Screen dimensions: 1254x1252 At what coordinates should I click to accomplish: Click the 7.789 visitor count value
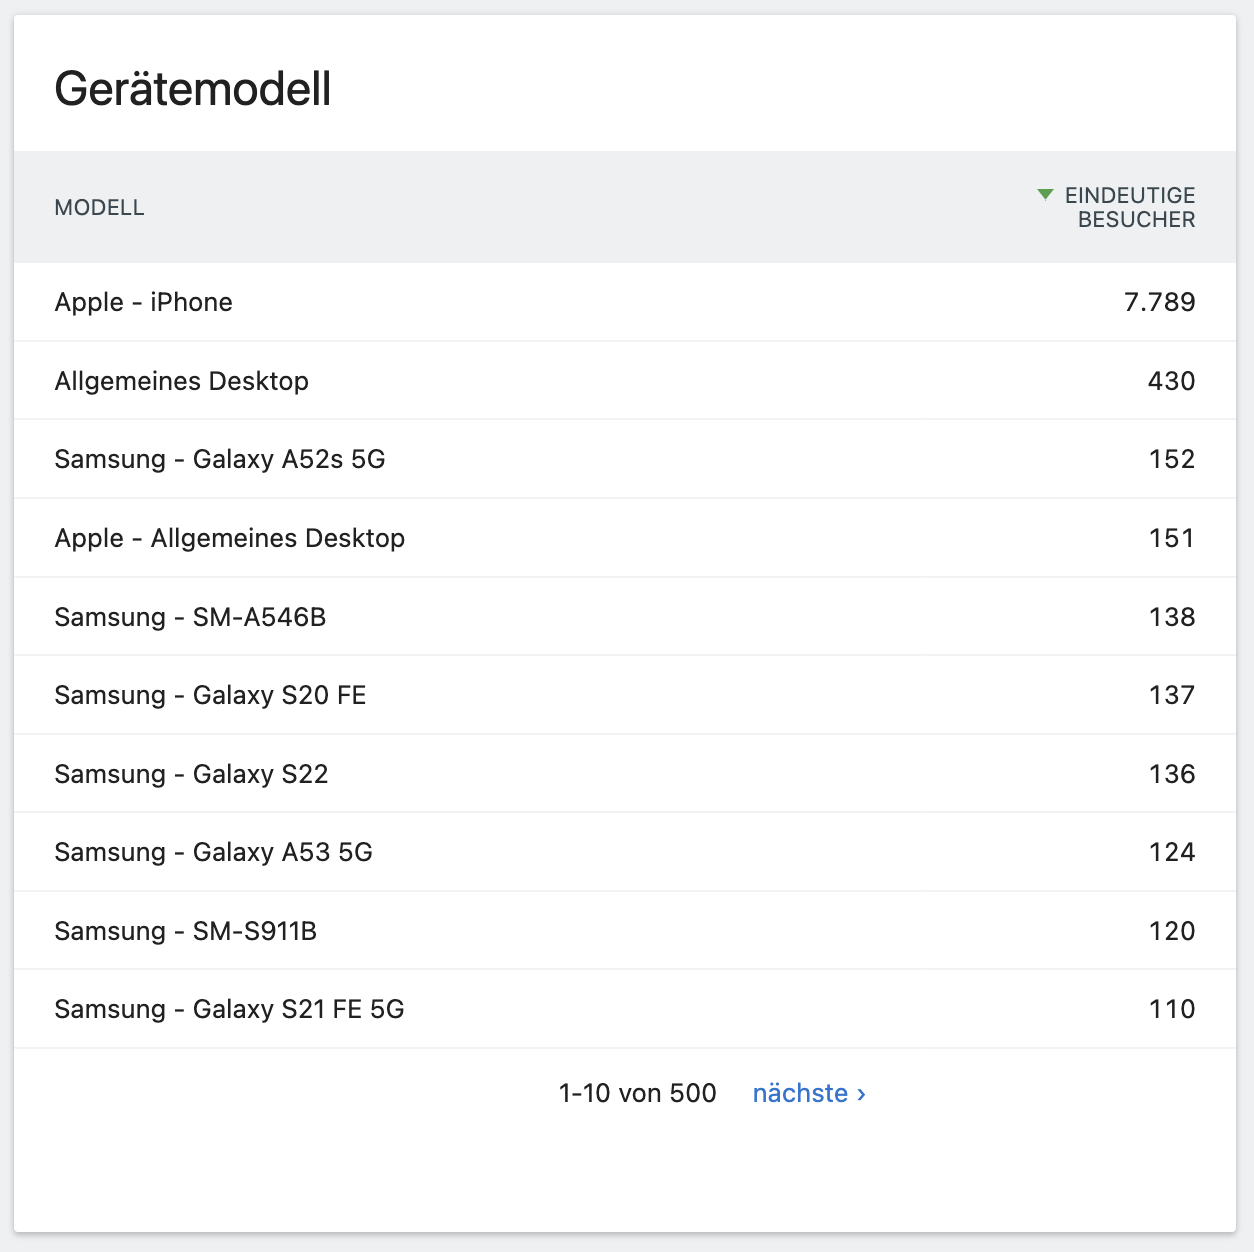[x=1159, y=302]
